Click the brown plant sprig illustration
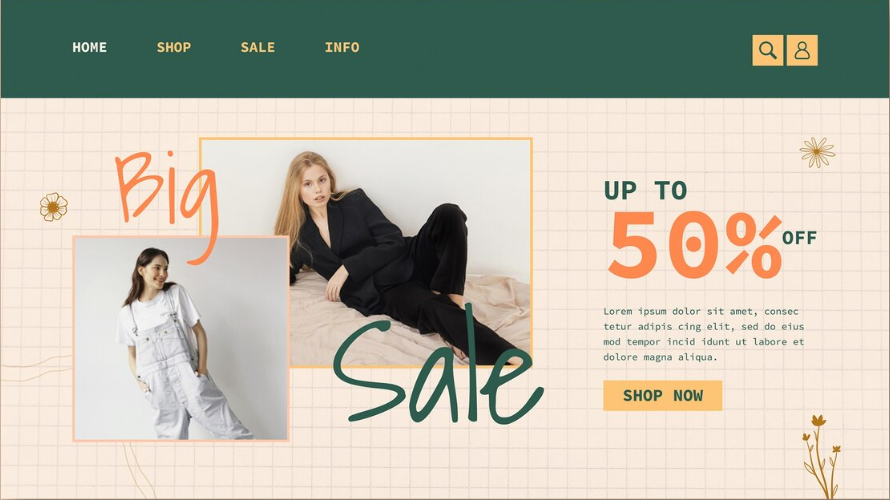Viewport: 890px width, 500px height. pos(821,456)
